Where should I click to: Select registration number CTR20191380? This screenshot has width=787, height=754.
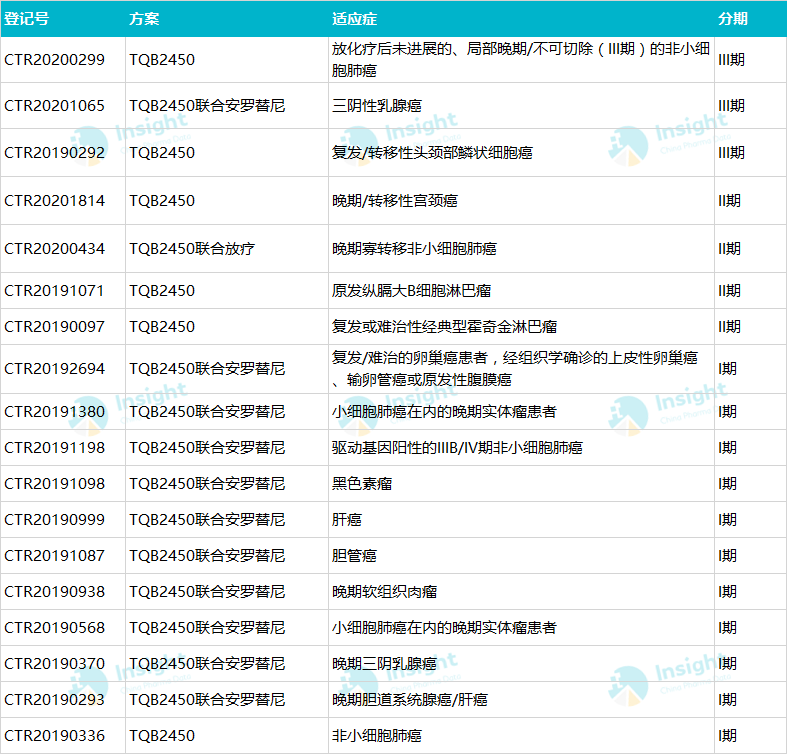click(54, 412)
